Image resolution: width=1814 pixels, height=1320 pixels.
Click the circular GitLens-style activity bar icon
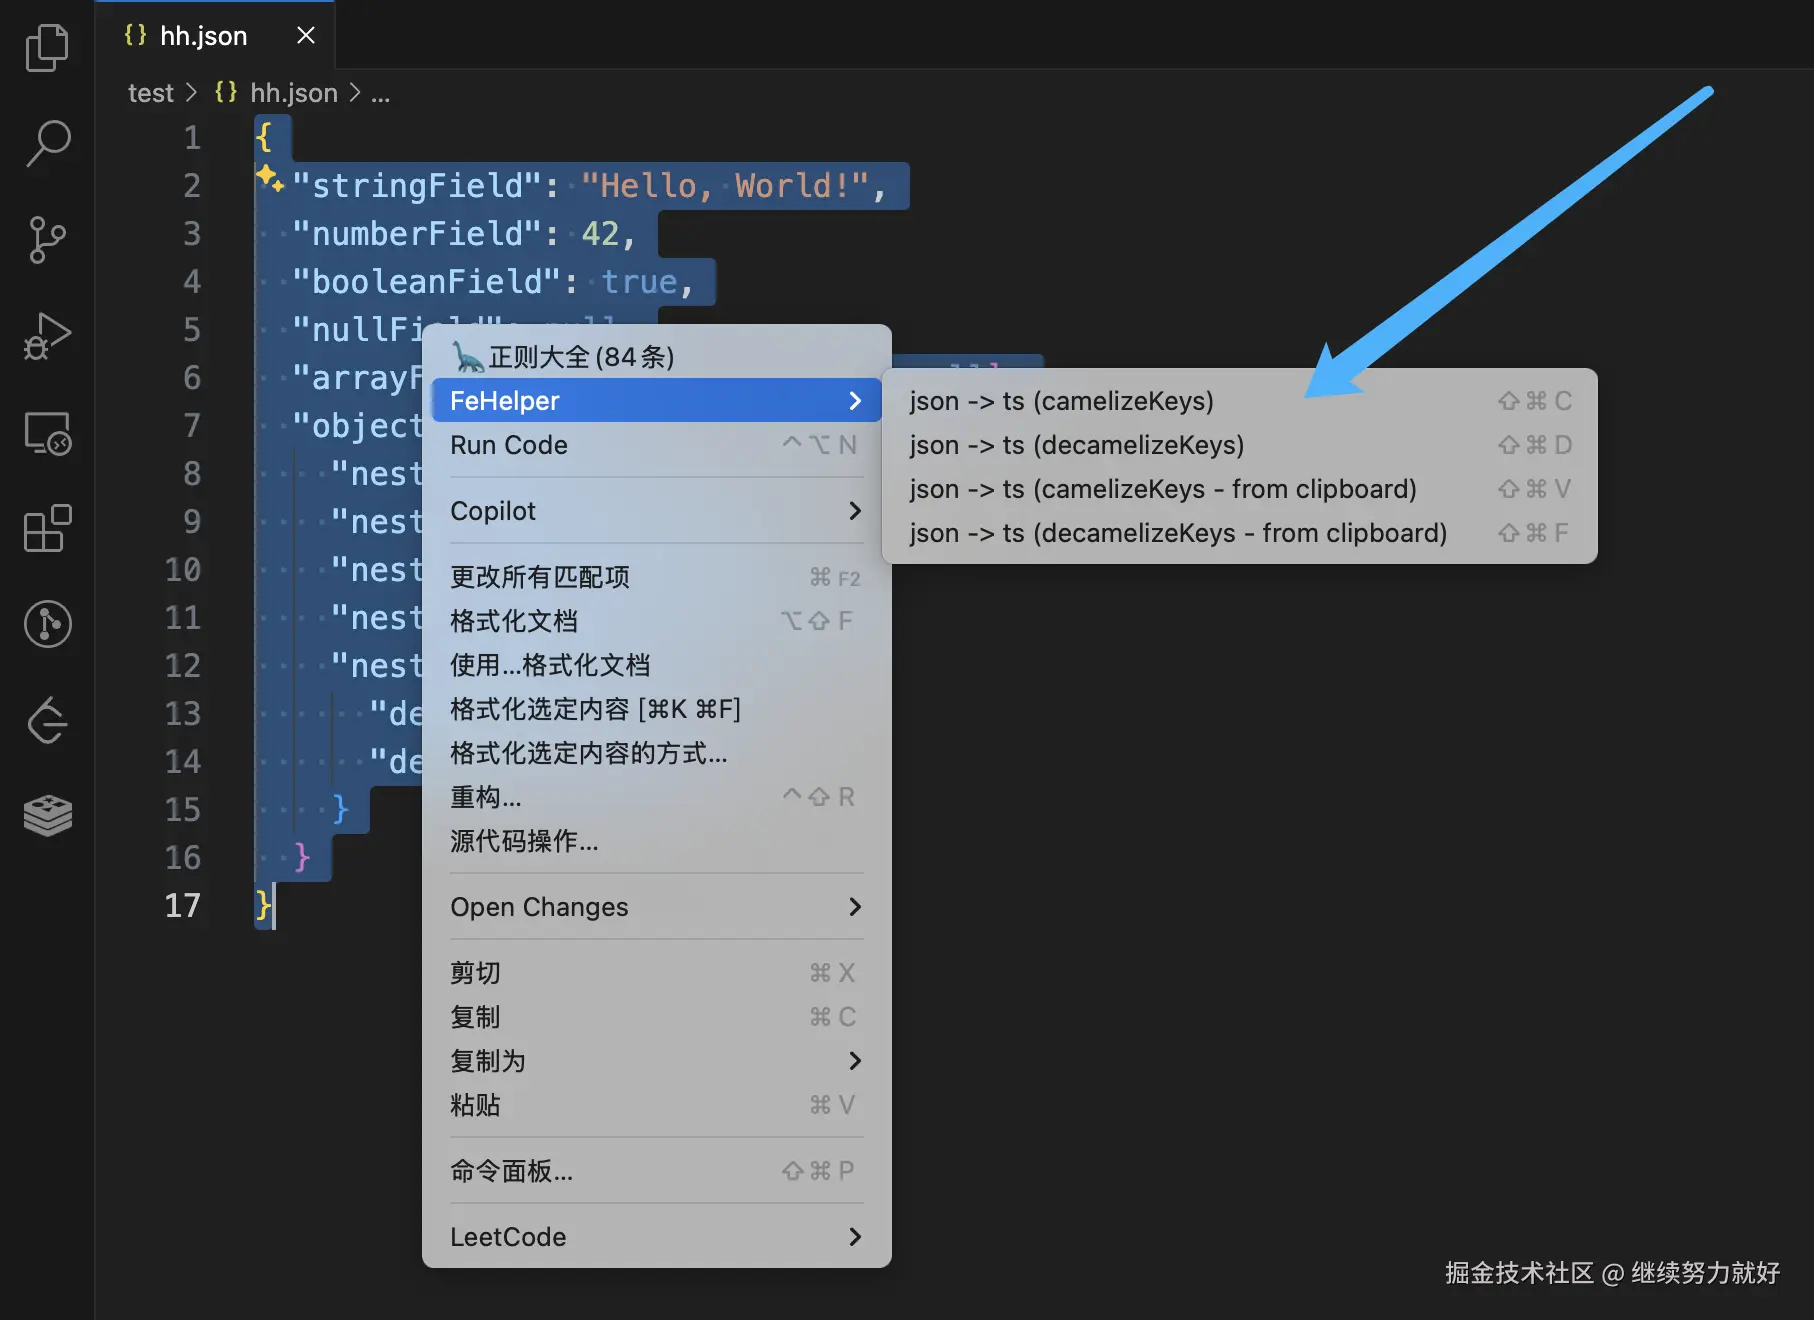click(47, 624)
